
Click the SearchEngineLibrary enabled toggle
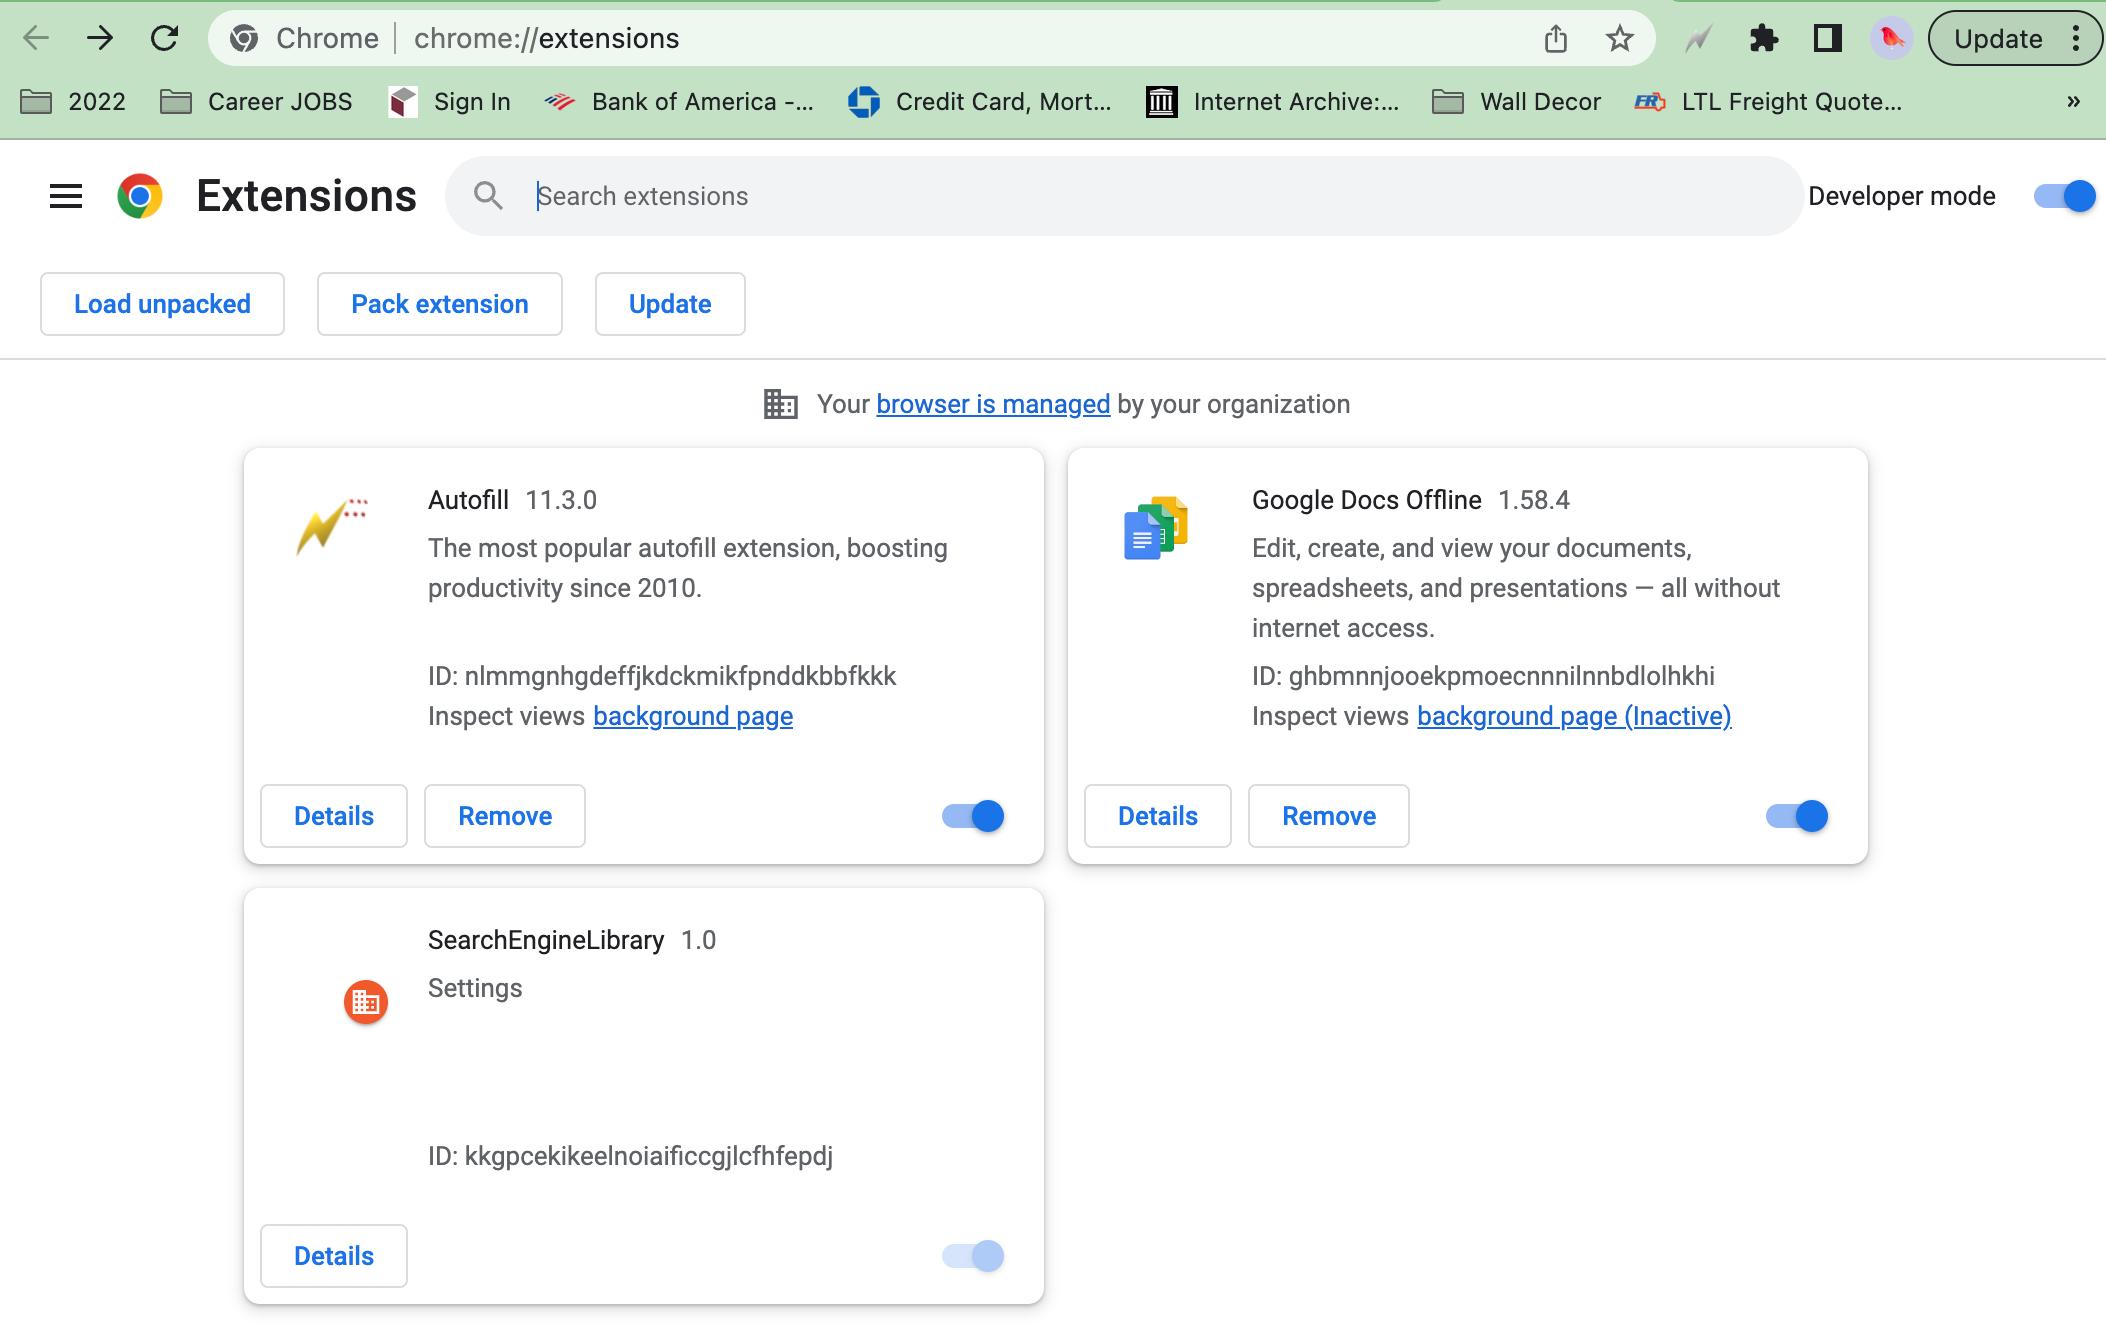coord(973,1256)
